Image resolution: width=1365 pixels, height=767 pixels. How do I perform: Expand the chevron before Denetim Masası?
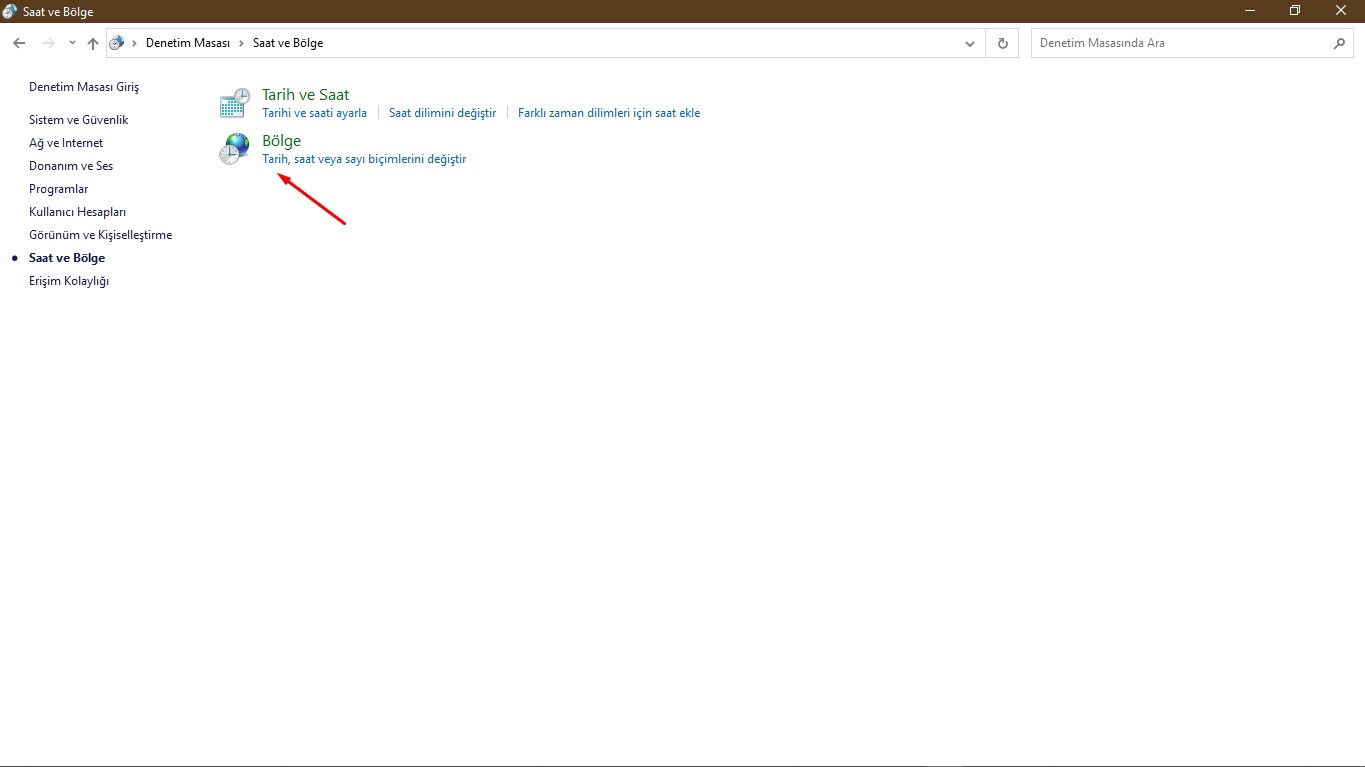(135, 43)
